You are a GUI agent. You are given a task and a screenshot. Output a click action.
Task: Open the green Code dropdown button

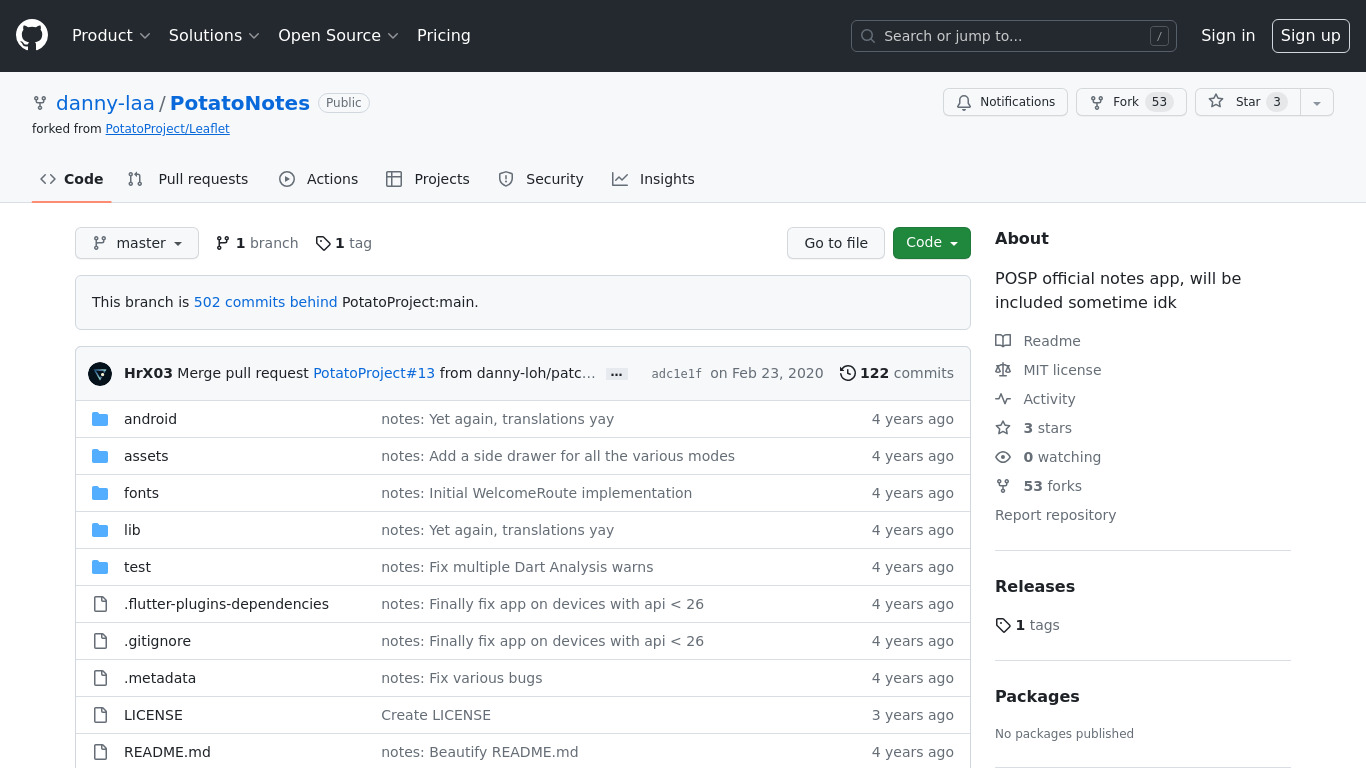(x=932, y=243)
